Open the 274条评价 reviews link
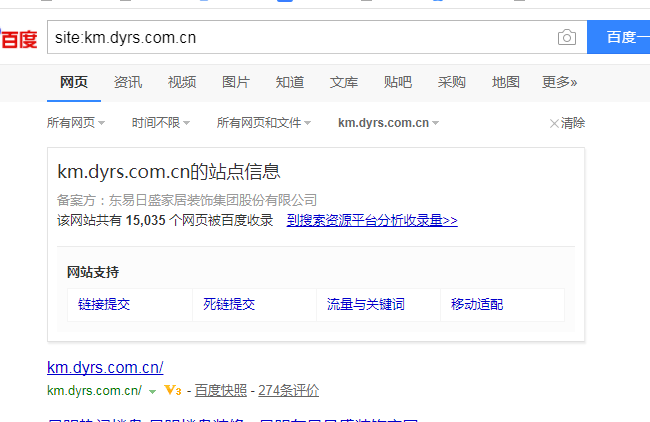This screenshot has width=650, height=422. [x=289, y=390]
